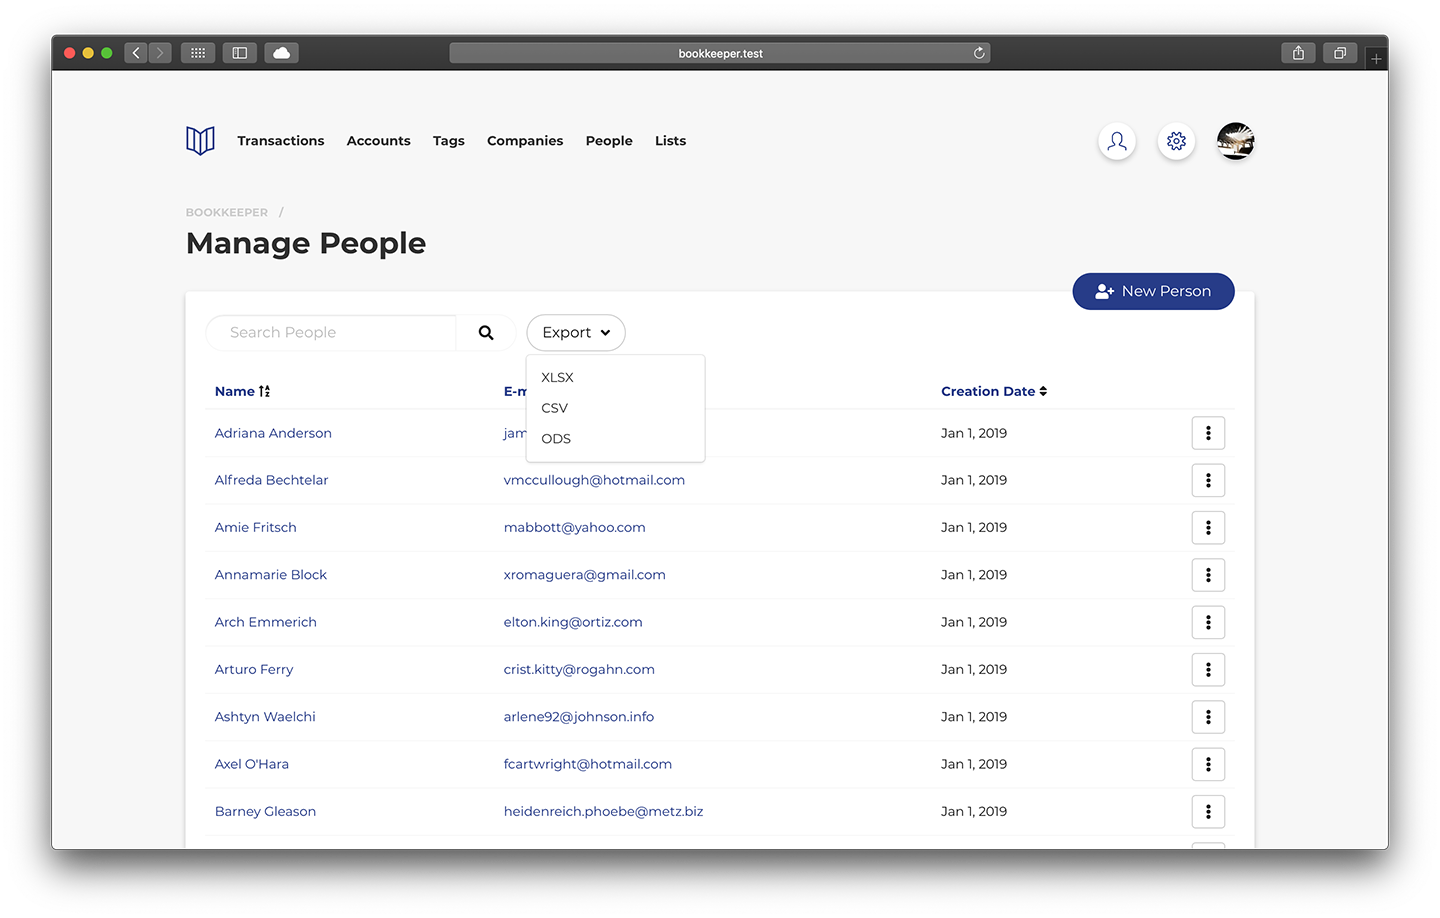Collapse the Export dropdown

click(x=576, y=333)
